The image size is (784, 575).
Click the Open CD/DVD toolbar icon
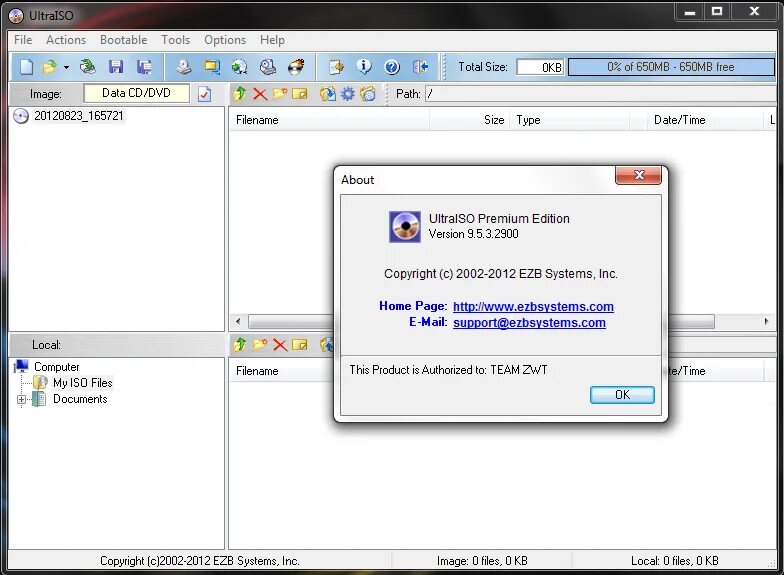click(x=88, y=66)
